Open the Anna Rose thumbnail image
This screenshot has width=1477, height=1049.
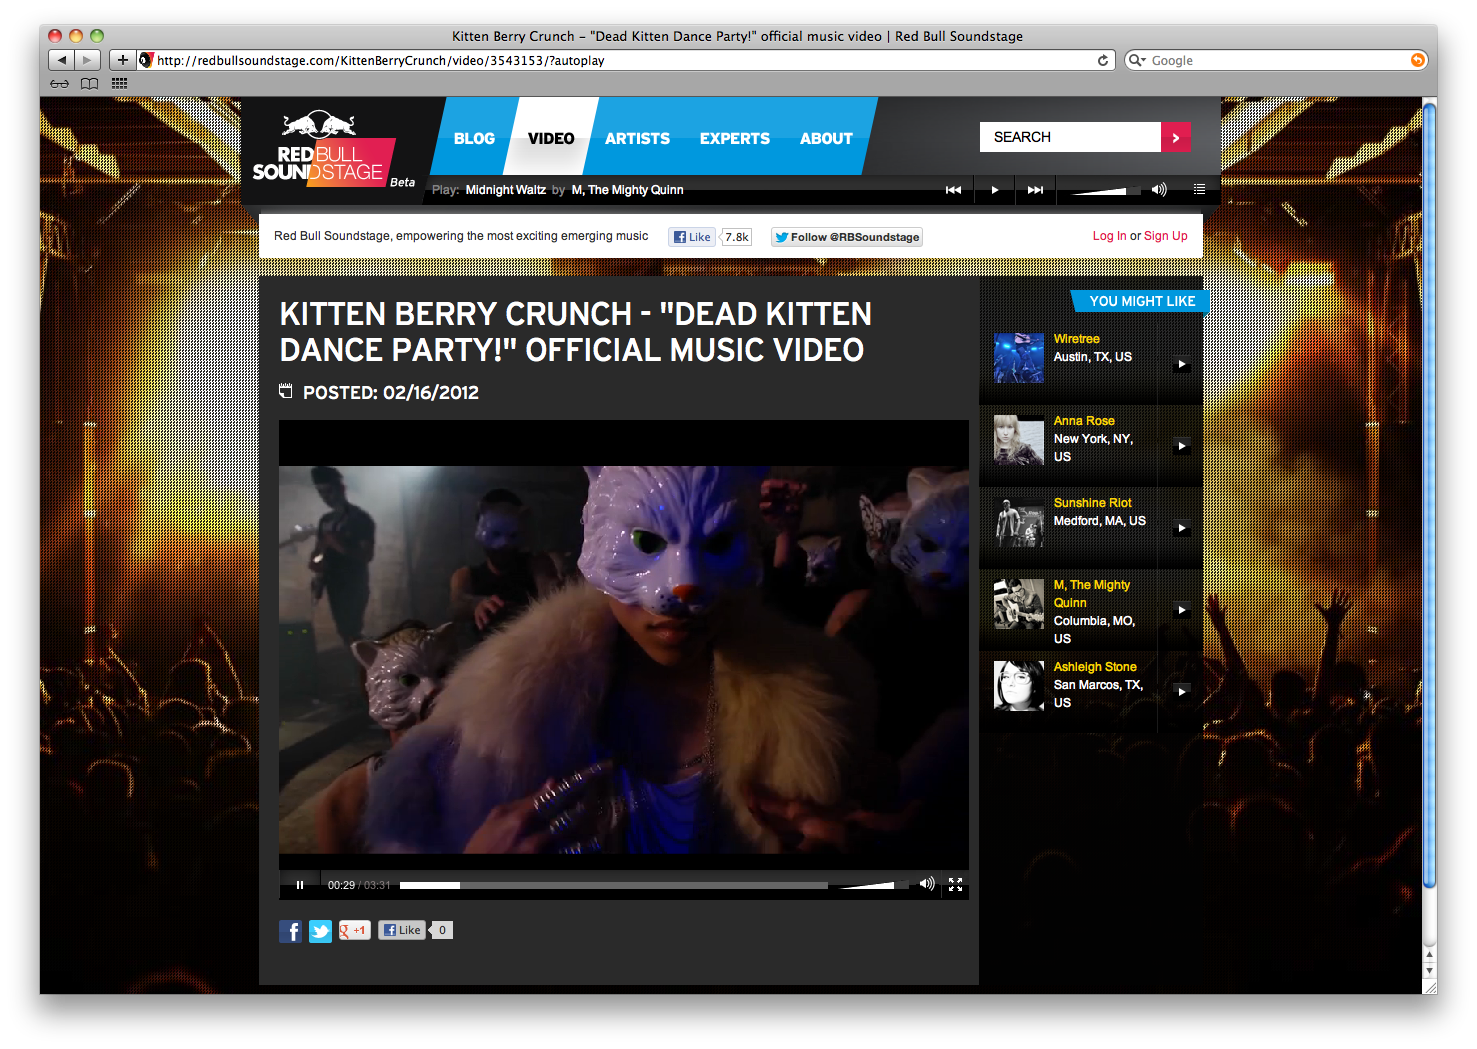click(1019, 440)
